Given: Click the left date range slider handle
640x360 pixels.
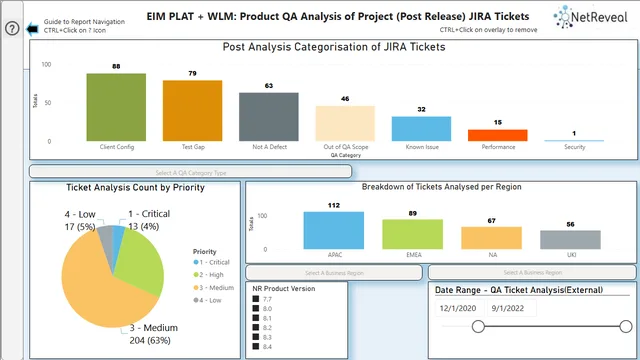Looking at the screenshot, I should point(478,327).
